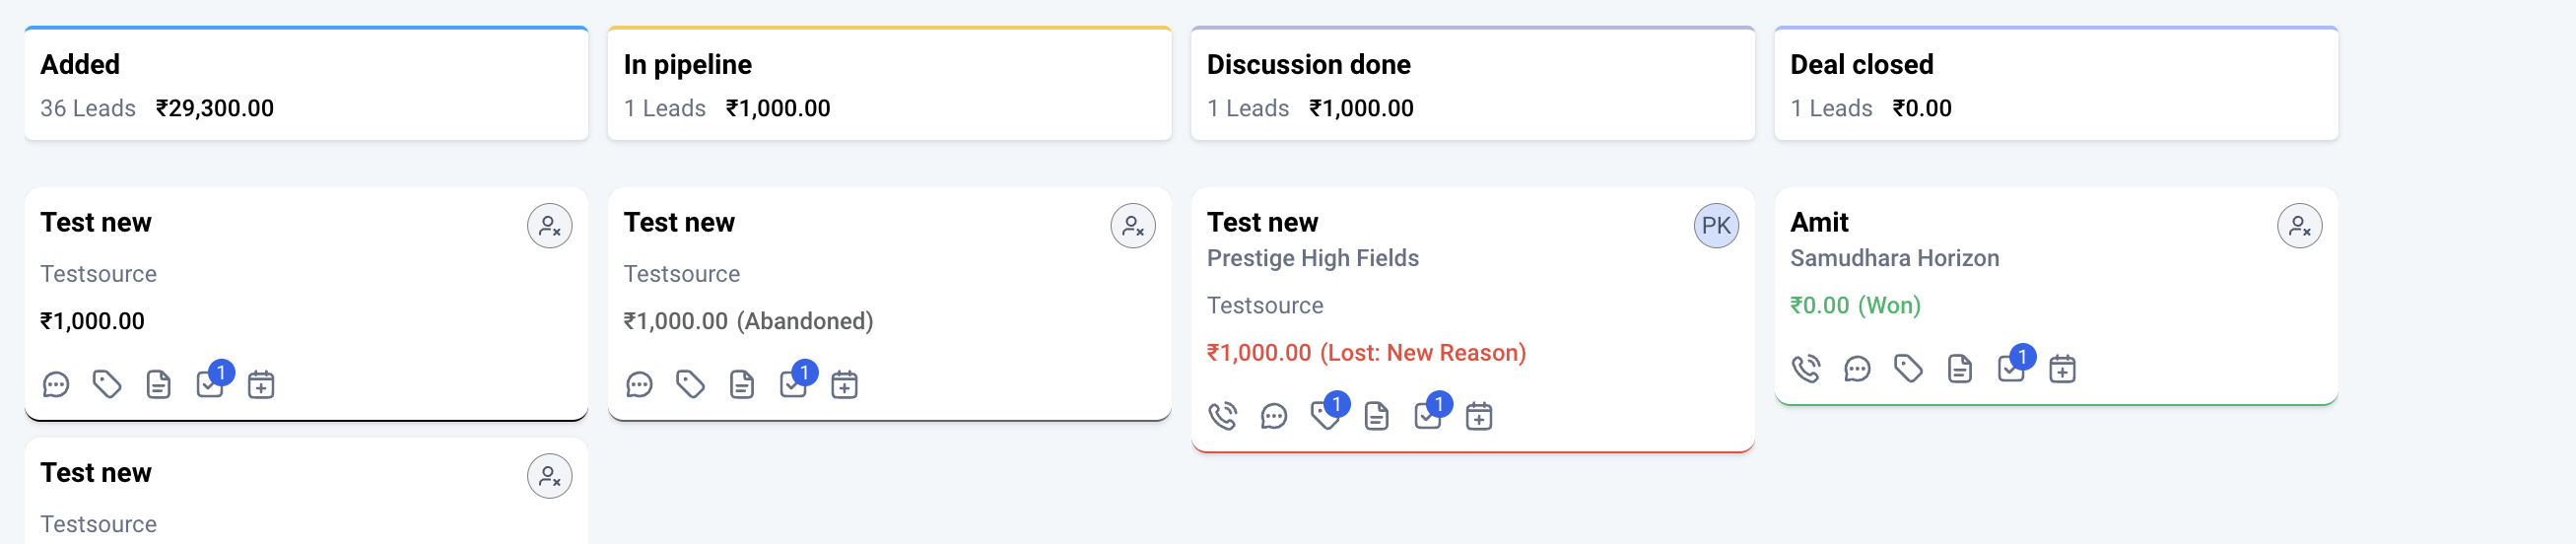Add calendar event on the Abandoned lead card
Viewport: 2576px width, 544px height.
[x=844, y=385]
